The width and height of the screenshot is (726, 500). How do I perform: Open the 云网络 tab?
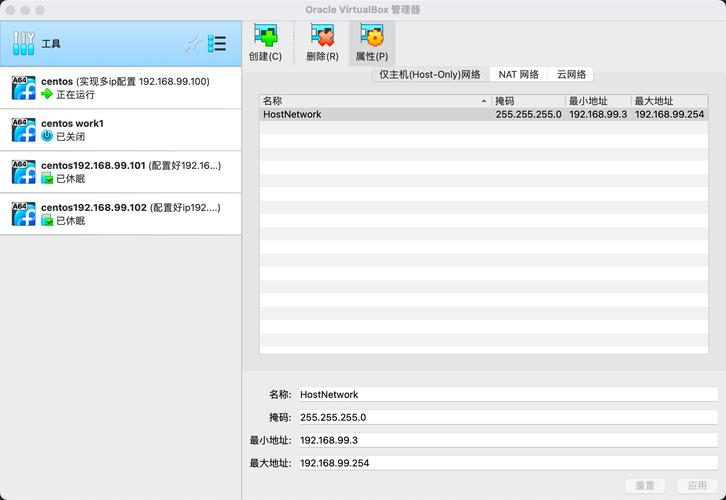(x=571, y=75)
